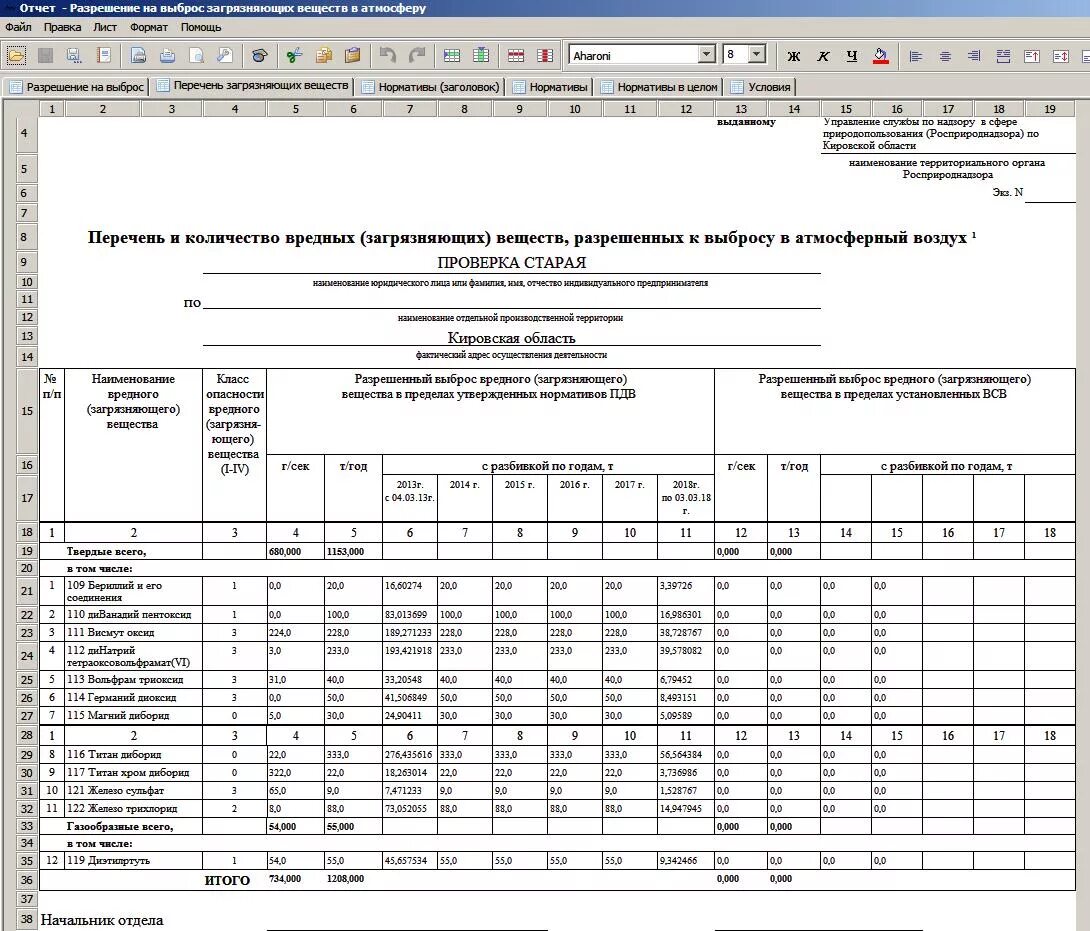The image size is (1090, 931).
Task: Click the ИТОГО total 1208,000 cell
Action: (x=353, y=879)
